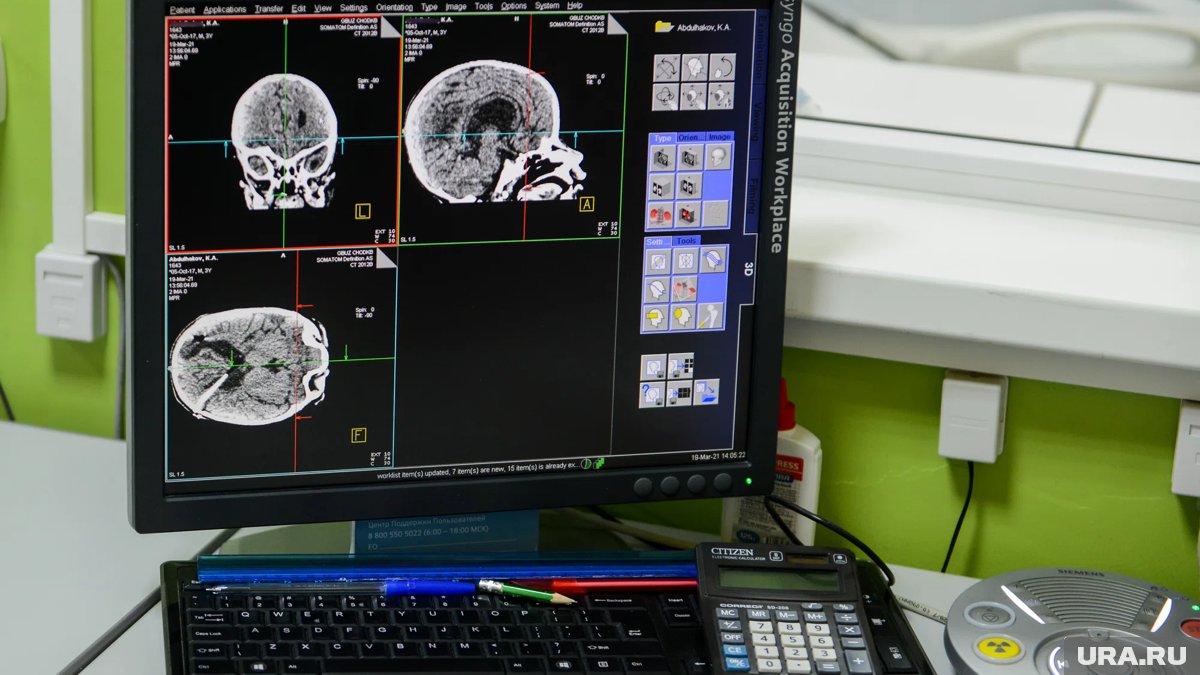Click the red kidneys volume type icon

661,213
